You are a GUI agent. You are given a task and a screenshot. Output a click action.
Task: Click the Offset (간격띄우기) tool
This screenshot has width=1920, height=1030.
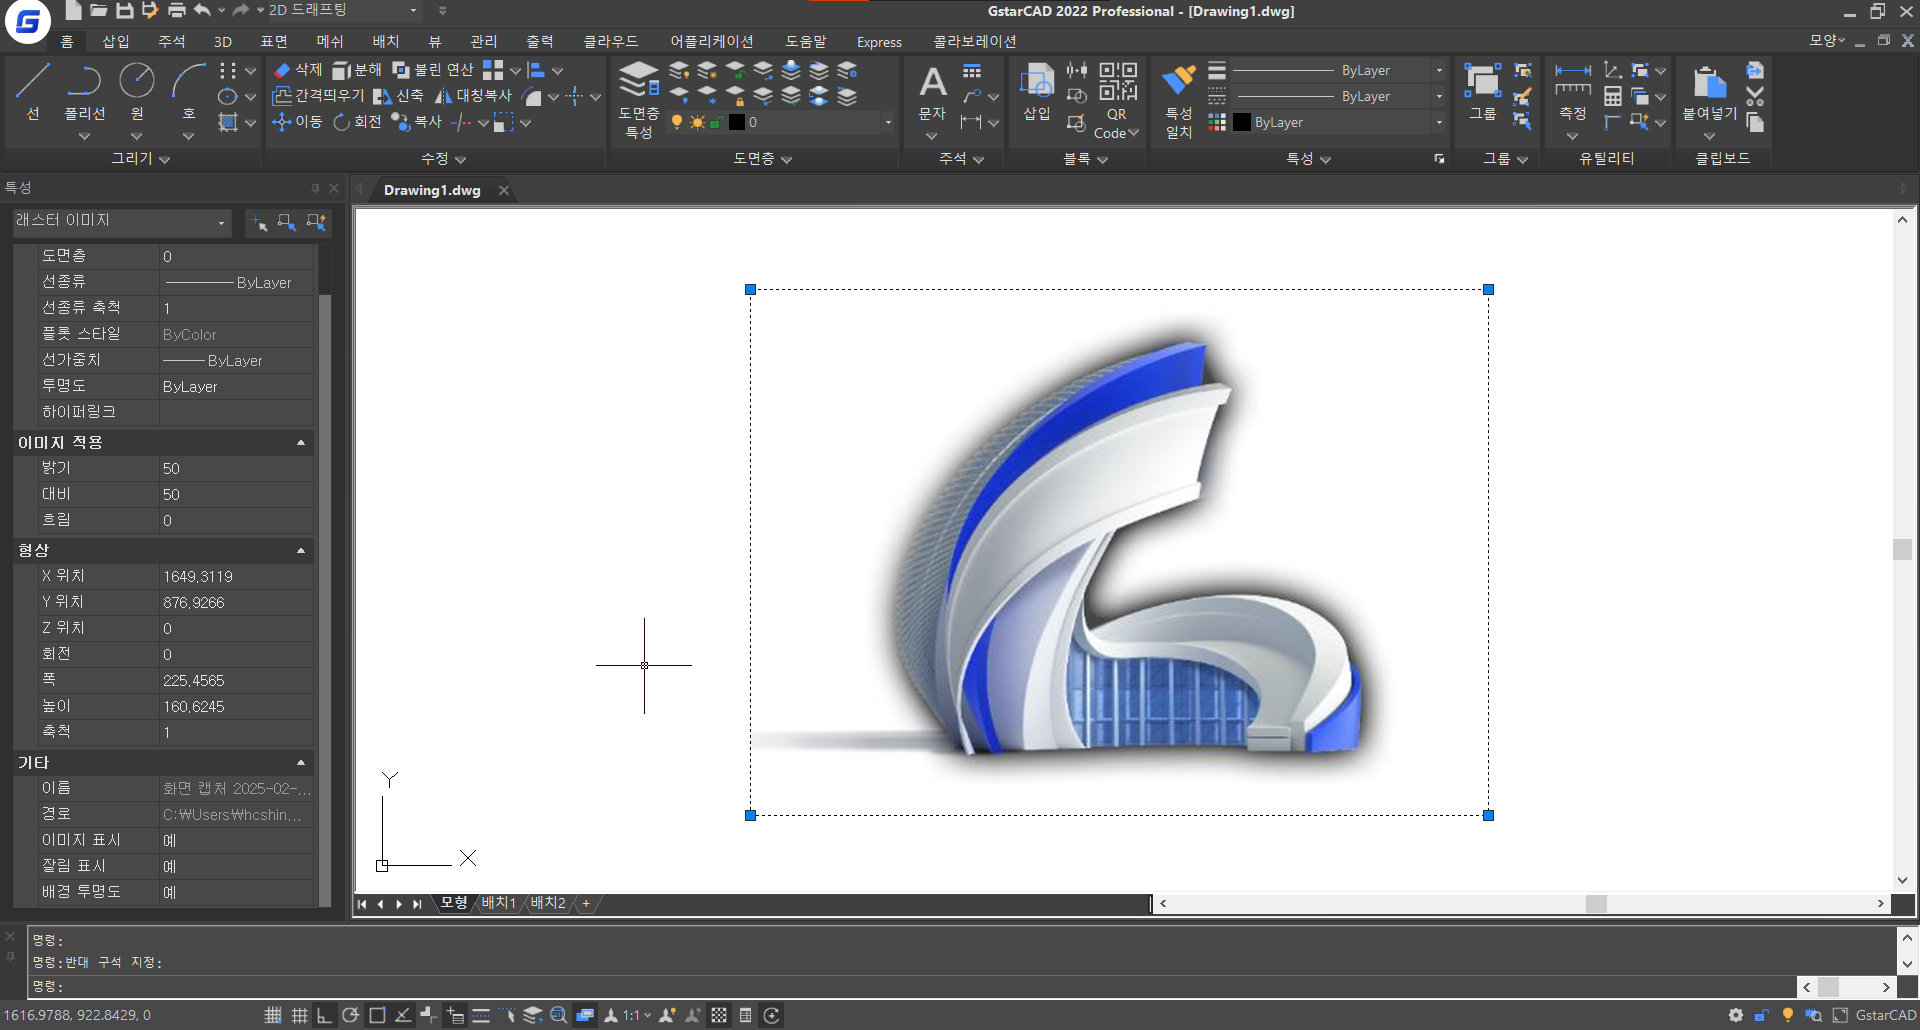click(318, 96)
